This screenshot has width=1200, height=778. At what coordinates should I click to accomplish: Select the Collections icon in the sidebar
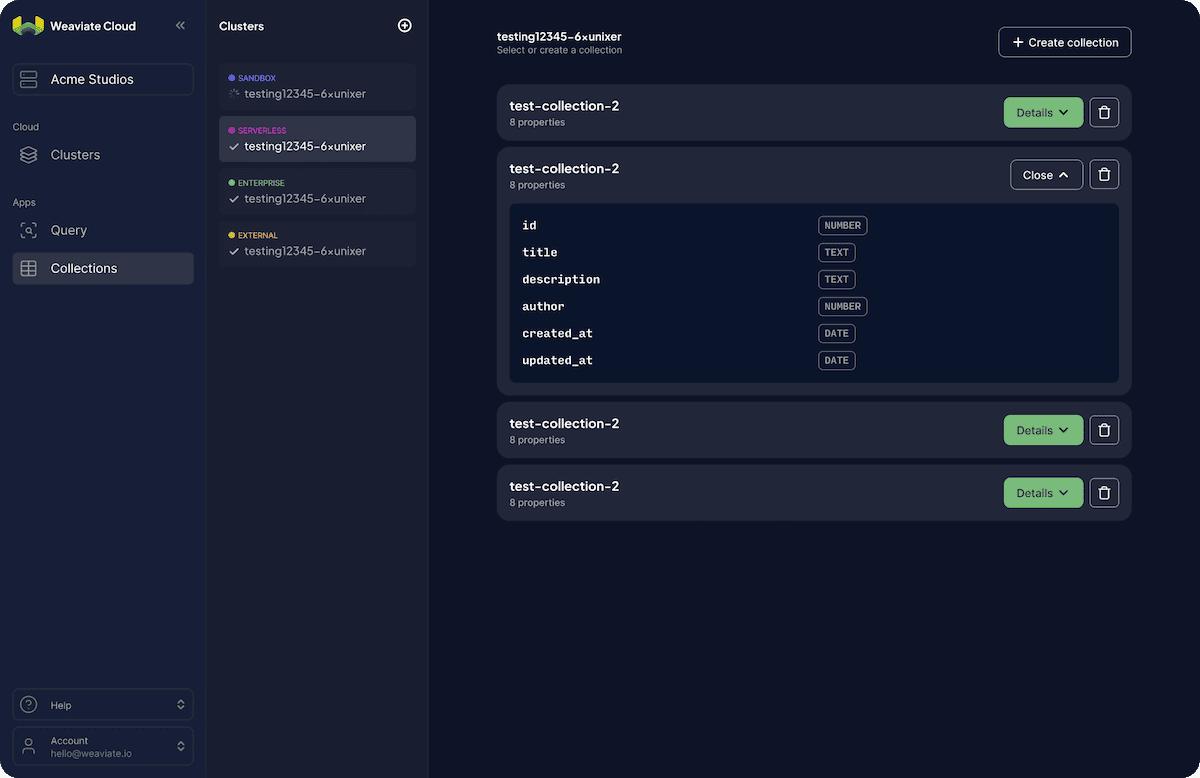click(28, 268)
